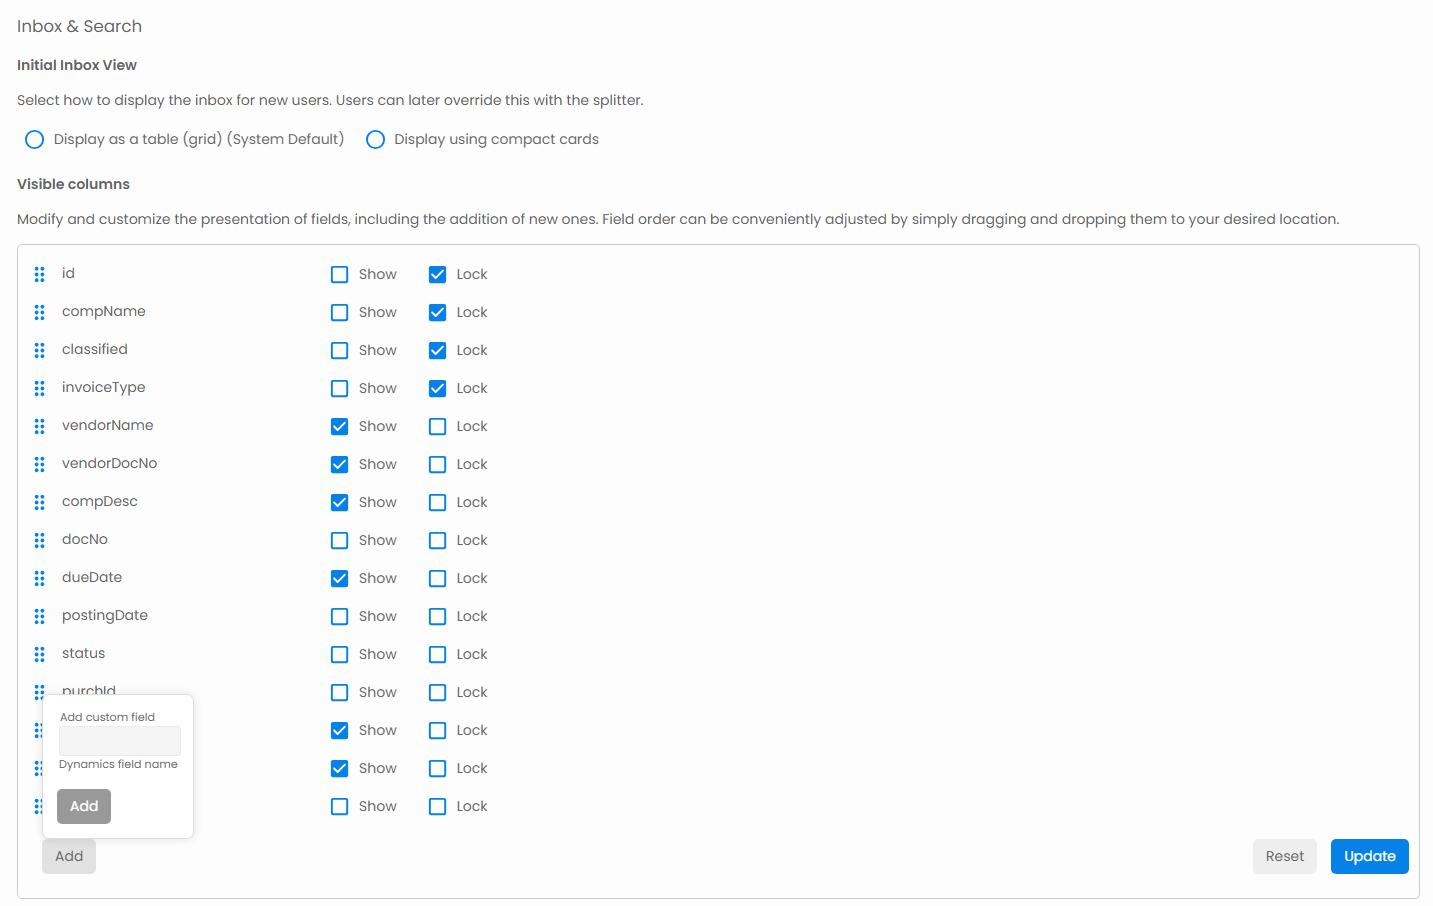
Task: Select Display using compact cards option
Action: tap(376, 139)
